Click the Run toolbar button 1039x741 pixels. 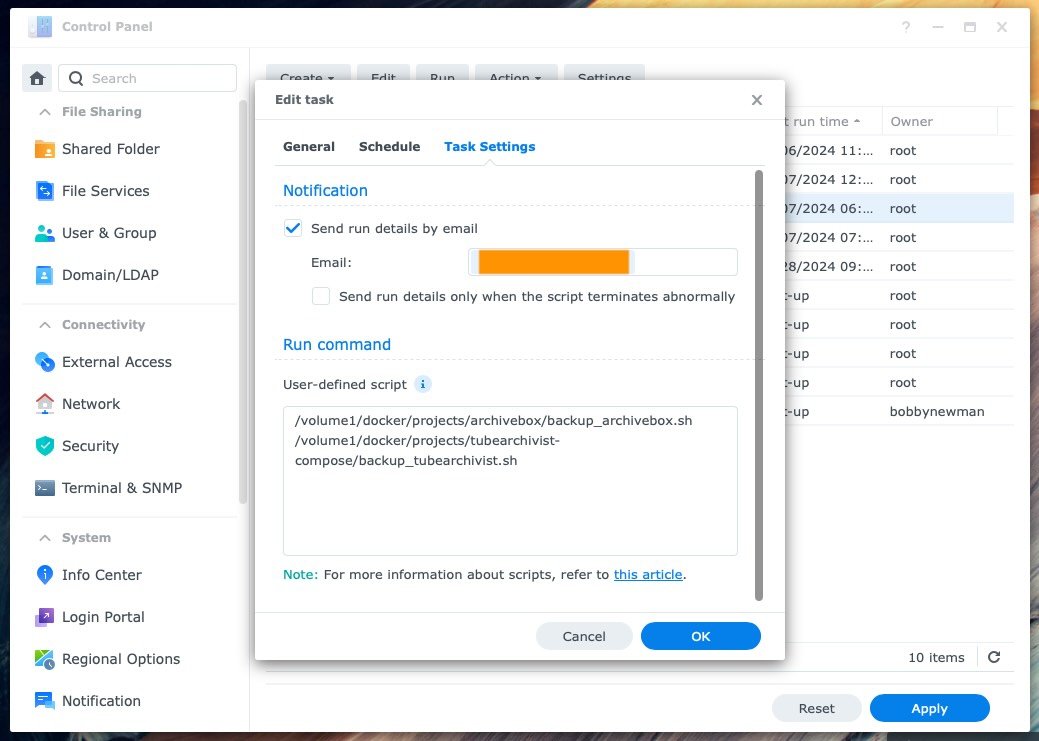point(442,73)
